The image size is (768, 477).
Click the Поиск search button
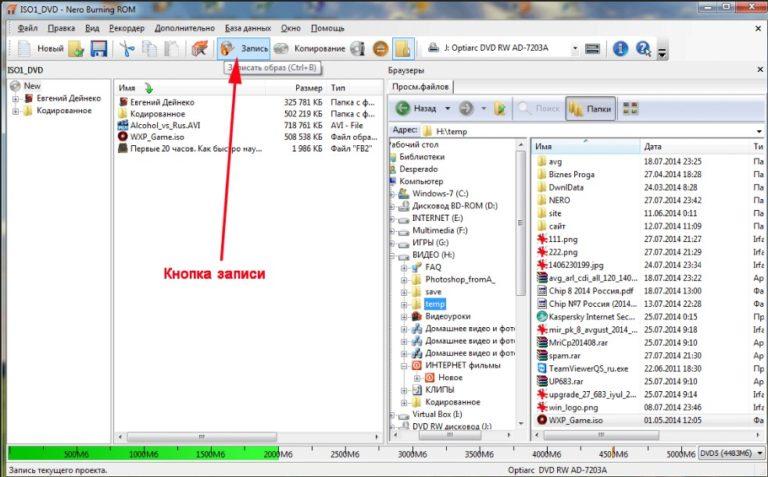pos(539,108)
